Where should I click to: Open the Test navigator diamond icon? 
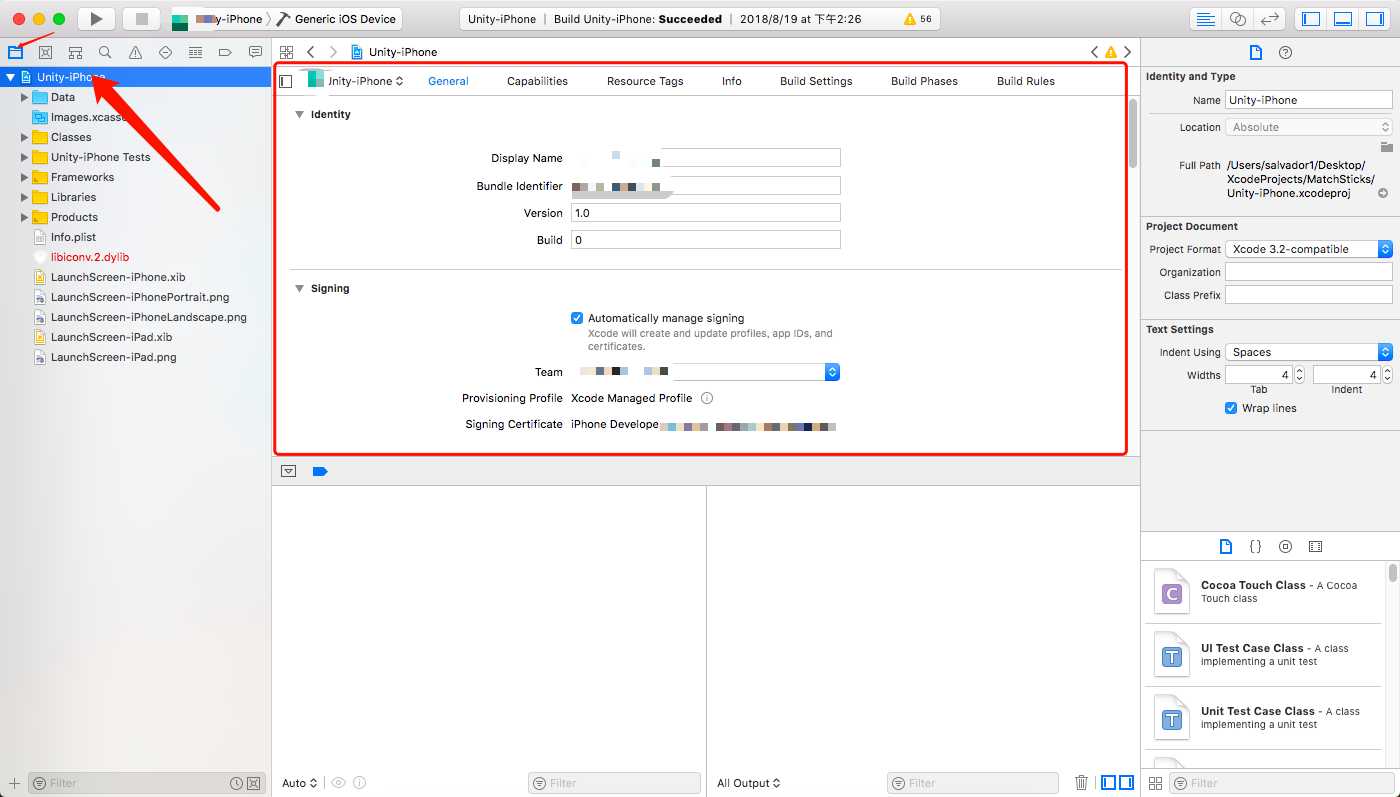(165, 52)
